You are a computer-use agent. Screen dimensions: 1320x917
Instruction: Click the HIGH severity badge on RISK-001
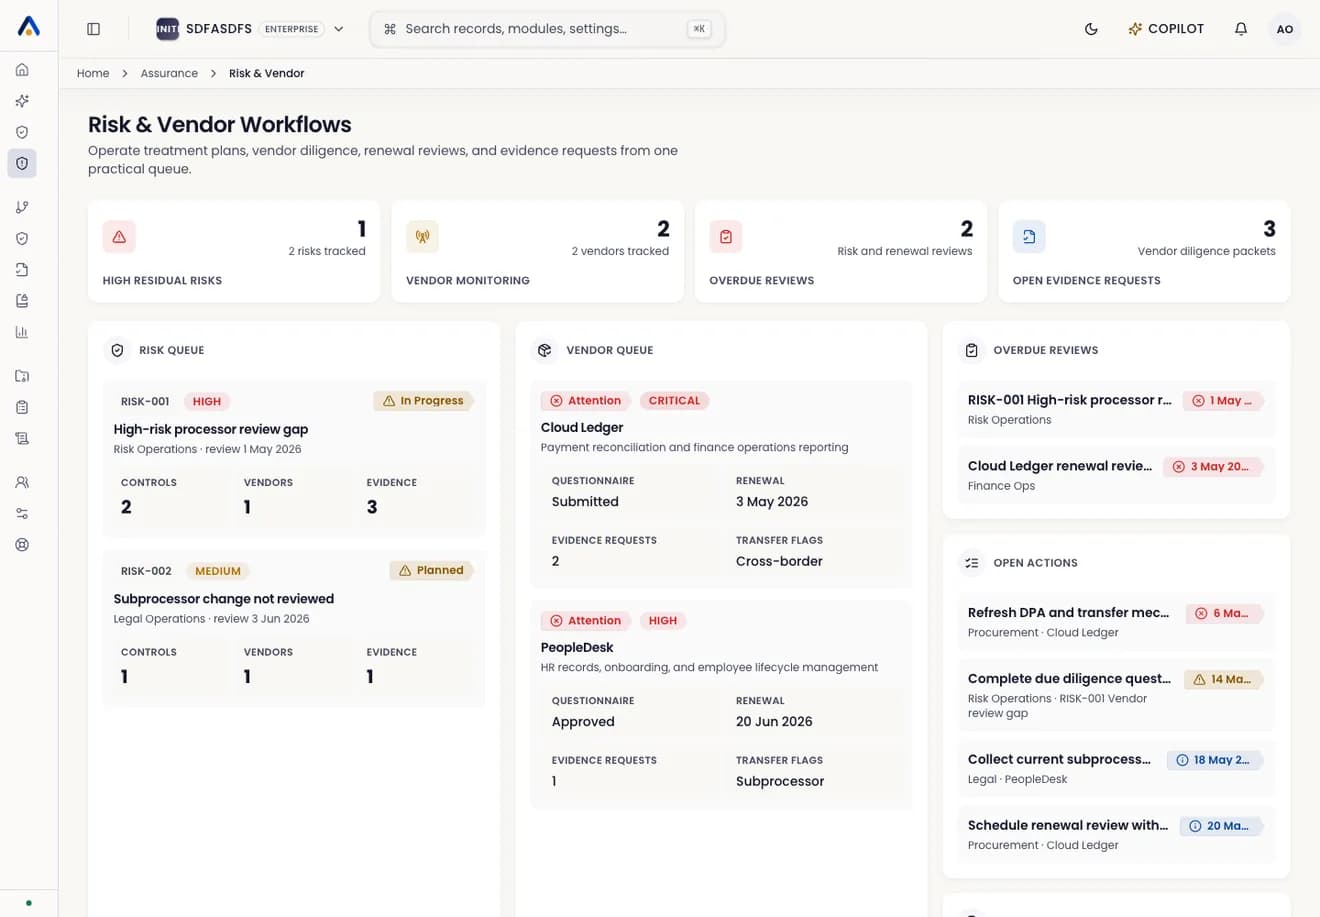point(207,401)
